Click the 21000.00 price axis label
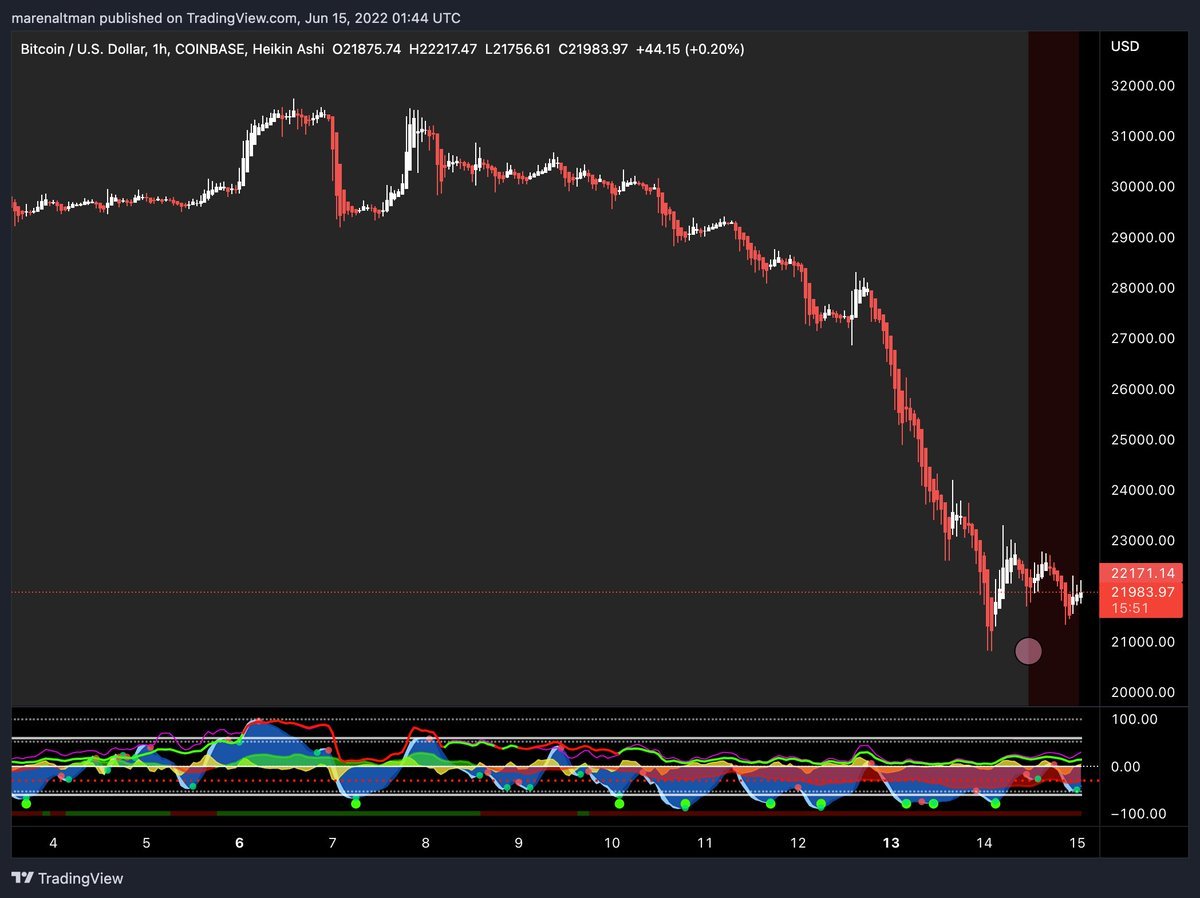This screenshot has height=898, width=1200. [1141, 642]
